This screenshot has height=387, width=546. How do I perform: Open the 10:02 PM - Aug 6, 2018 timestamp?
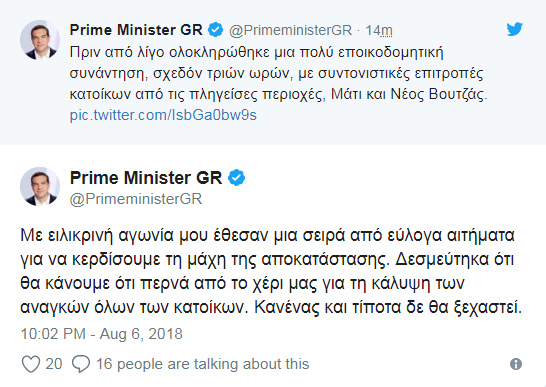[101, 334]
